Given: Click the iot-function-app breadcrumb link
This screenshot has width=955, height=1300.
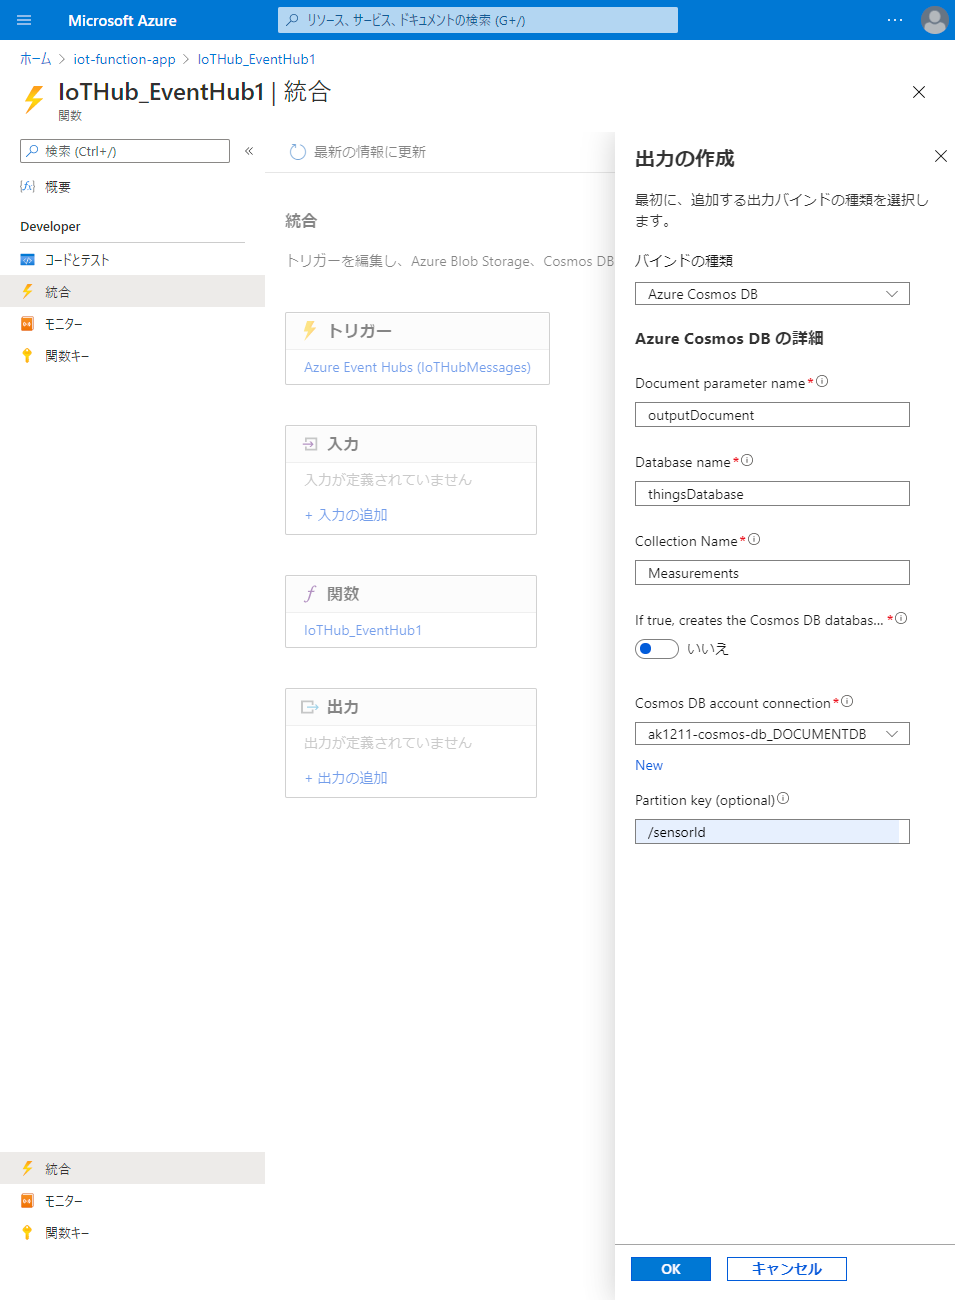Looking at the screenshot, I should click(x=124, y=59).
